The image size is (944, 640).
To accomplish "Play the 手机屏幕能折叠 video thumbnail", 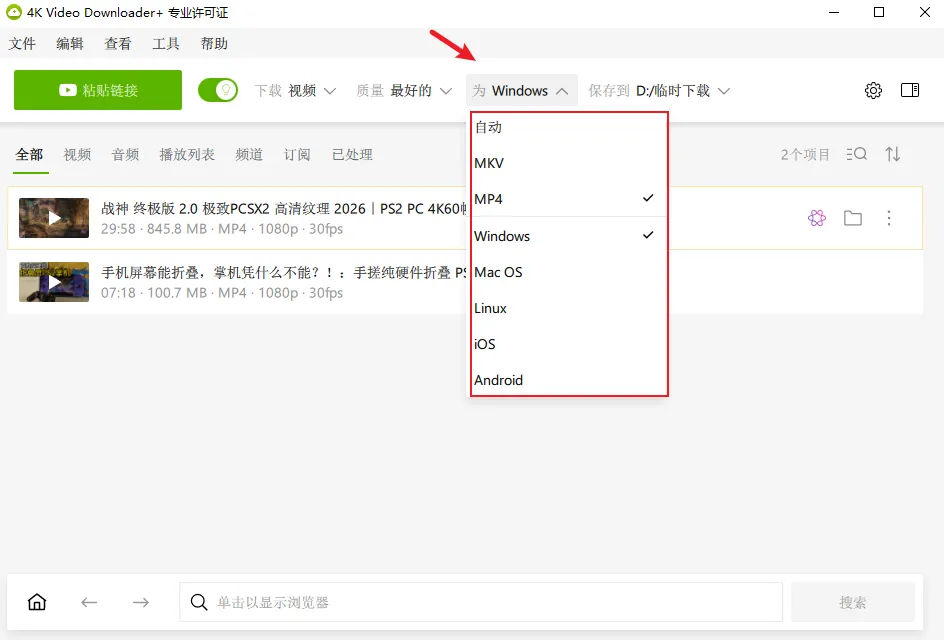I will click(54, 282).
